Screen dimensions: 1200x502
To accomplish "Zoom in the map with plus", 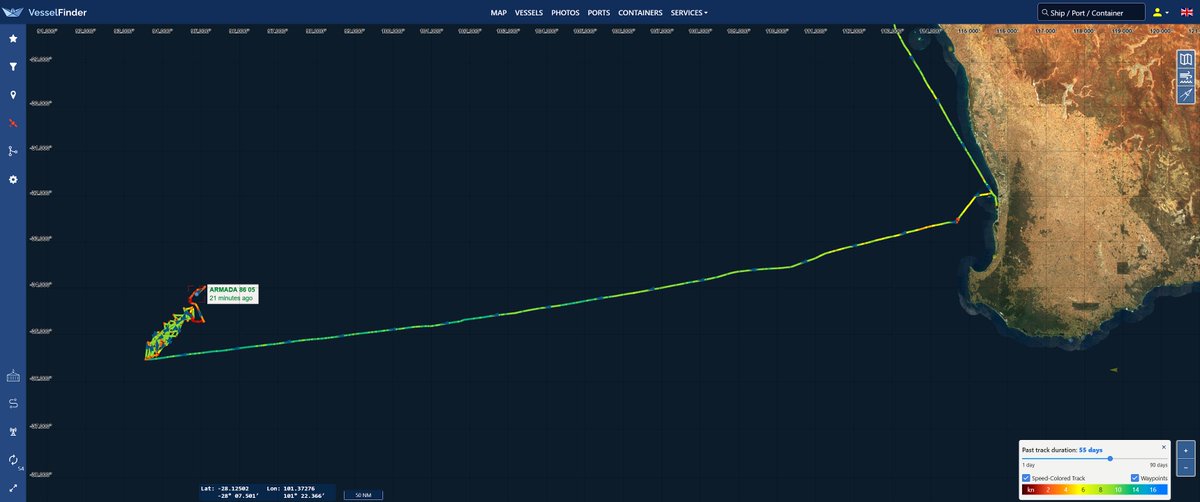I will click(1185, 450).
